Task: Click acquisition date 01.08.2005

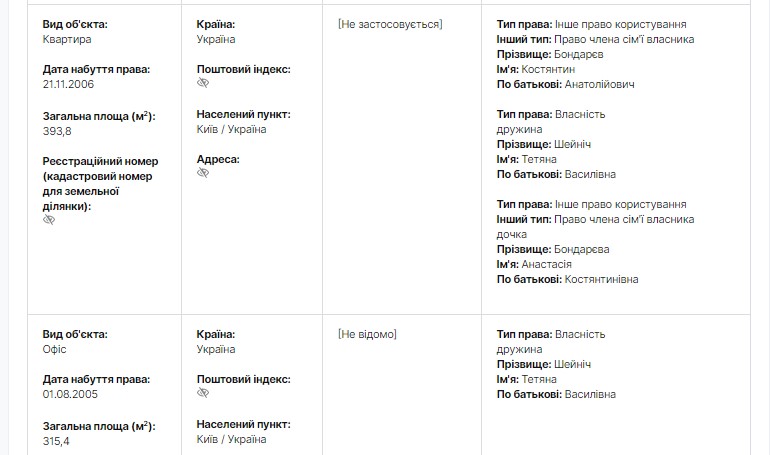Action: point(69,394)
